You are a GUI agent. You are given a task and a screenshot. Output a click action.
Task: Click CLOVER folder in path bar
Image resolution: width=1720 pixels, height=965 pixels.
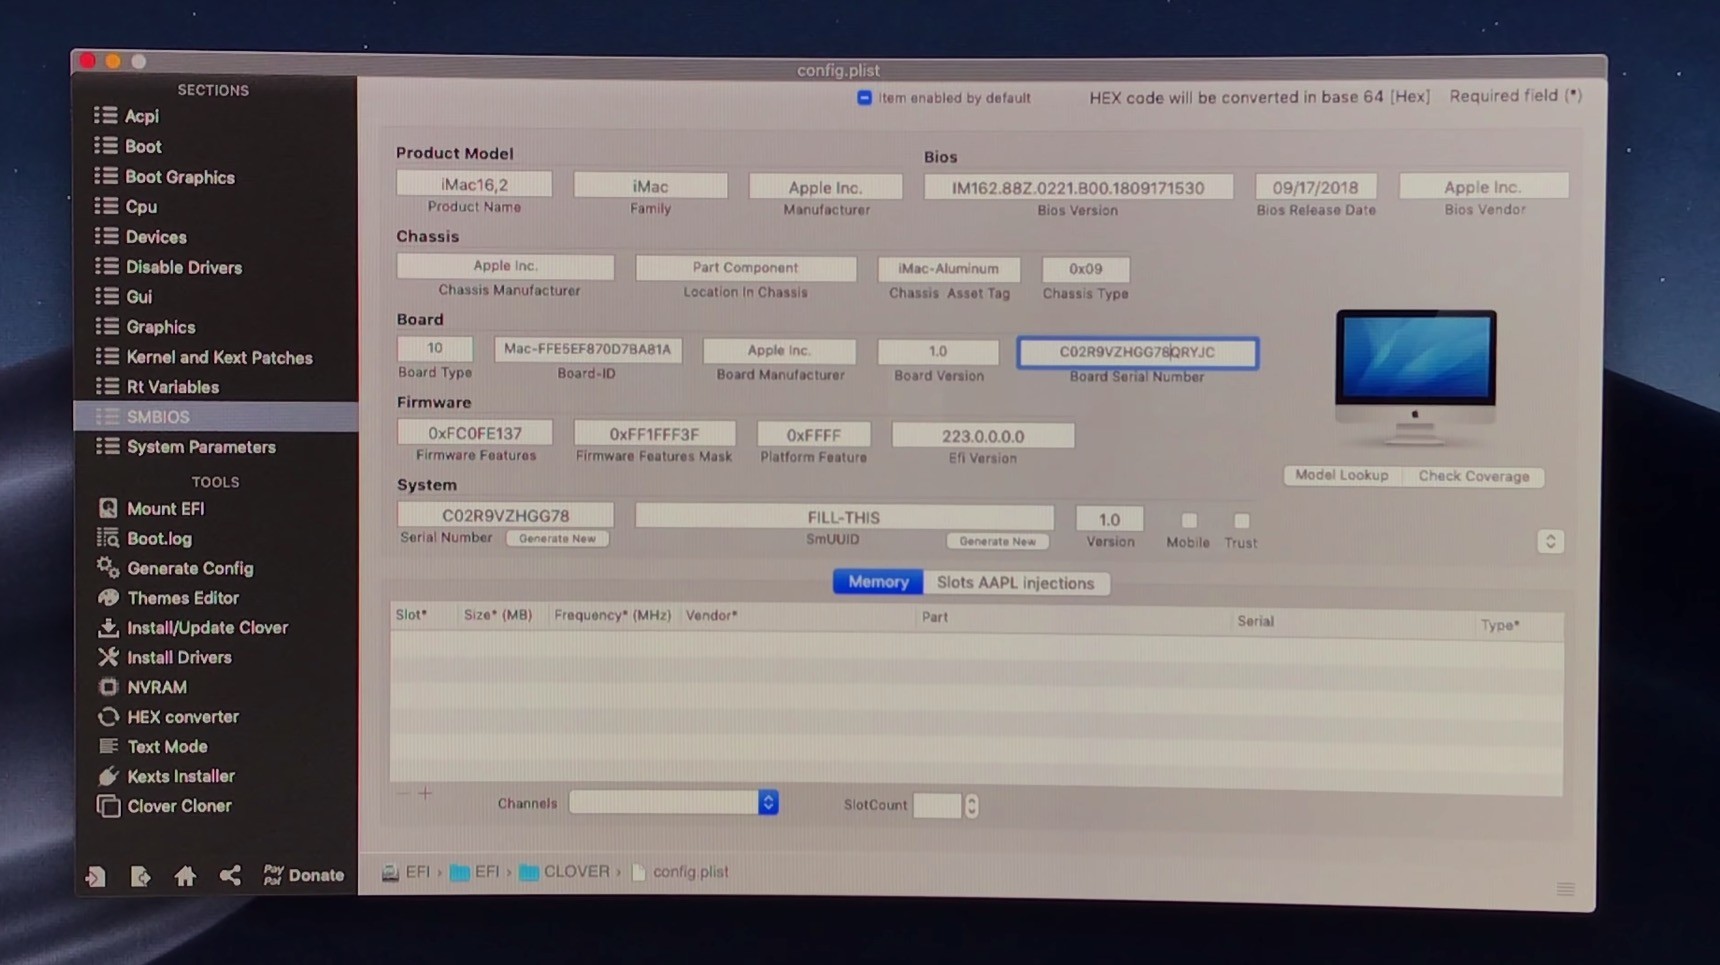tap(565, 872)
